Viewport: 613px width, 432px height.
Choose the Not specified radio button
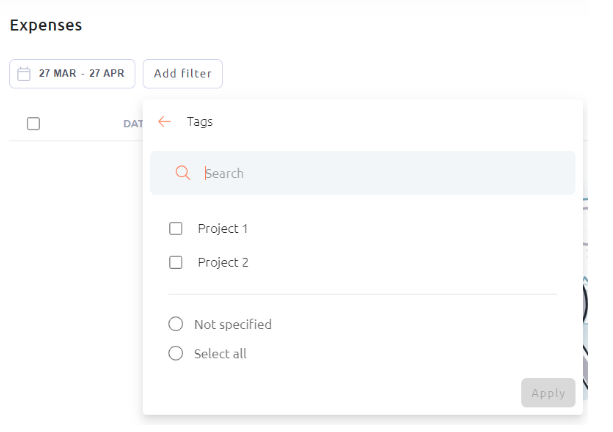[176, 324]
